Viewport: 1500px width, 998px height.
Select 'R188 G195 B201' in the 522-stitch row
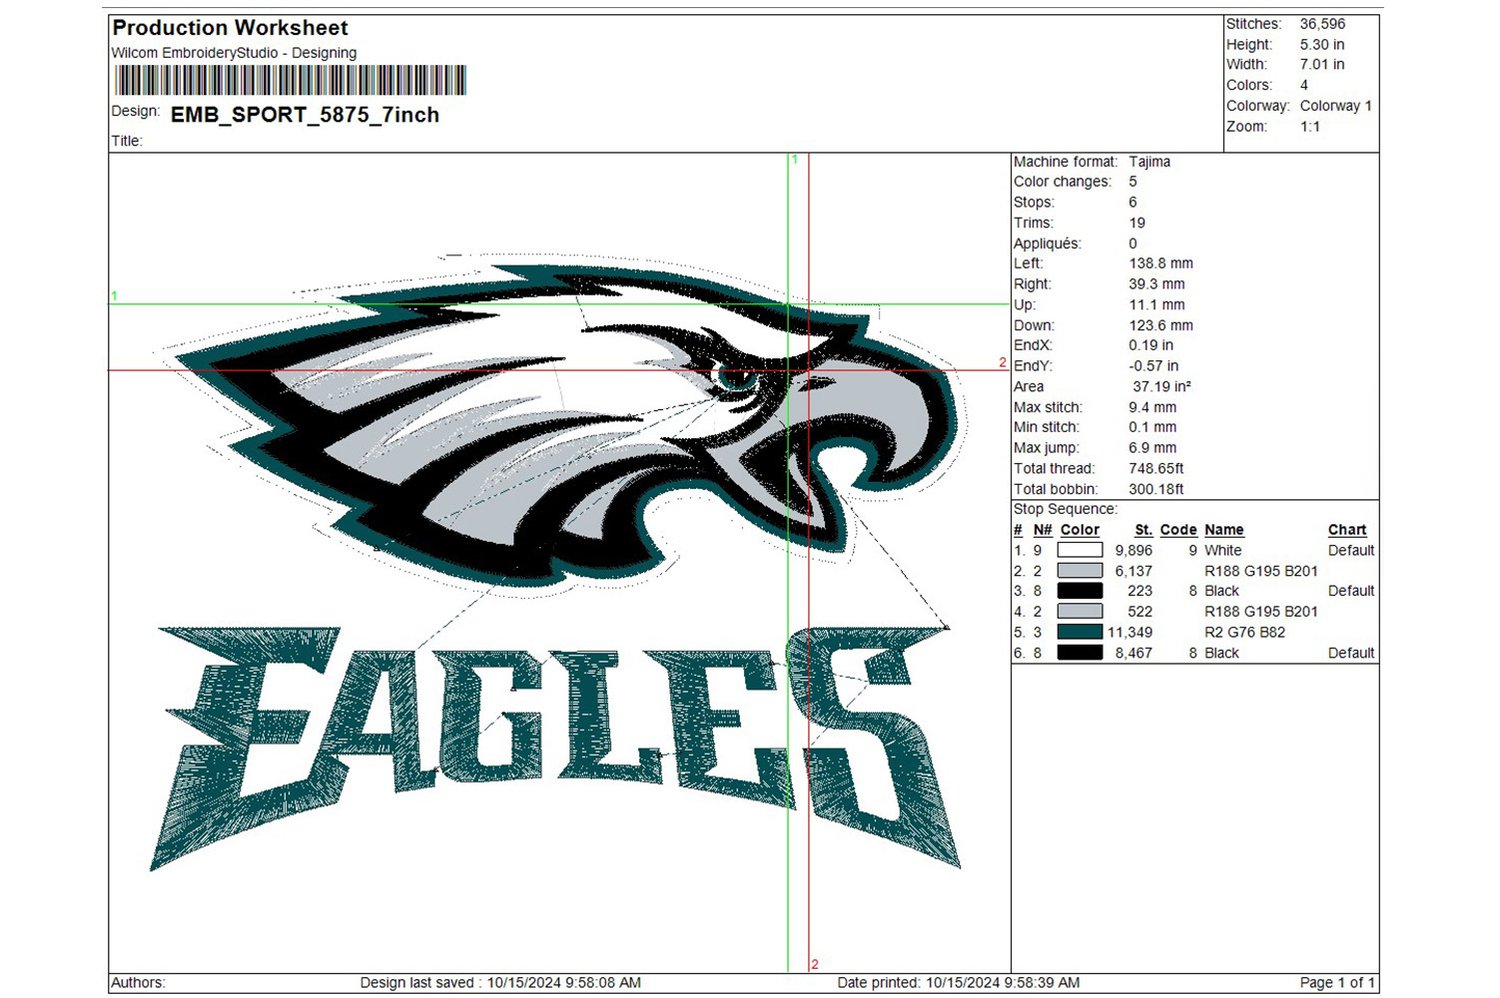coord(1261,612)
